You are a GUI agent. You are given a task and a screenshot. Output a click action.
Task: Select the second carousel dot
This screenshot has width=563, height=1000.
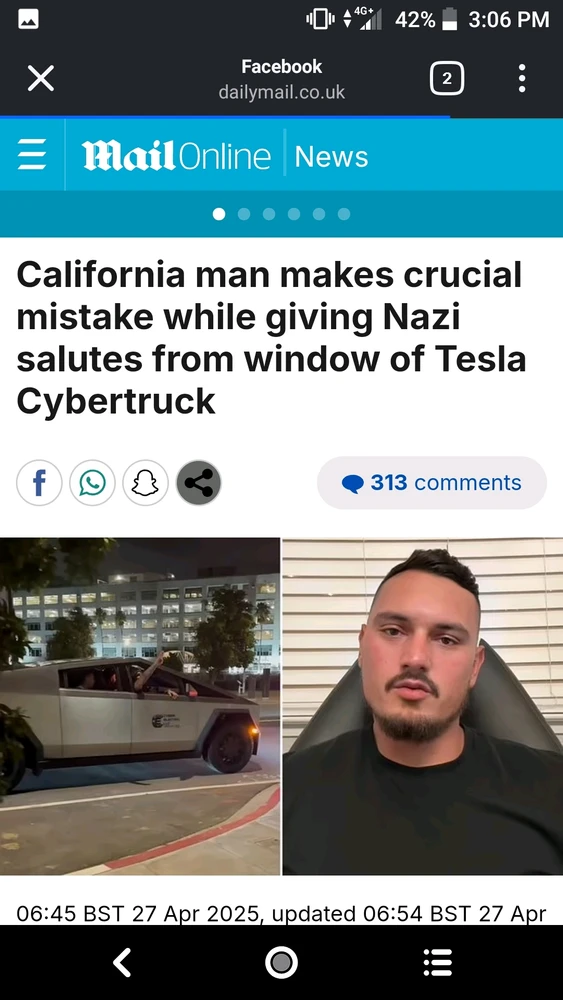point(244,214)
